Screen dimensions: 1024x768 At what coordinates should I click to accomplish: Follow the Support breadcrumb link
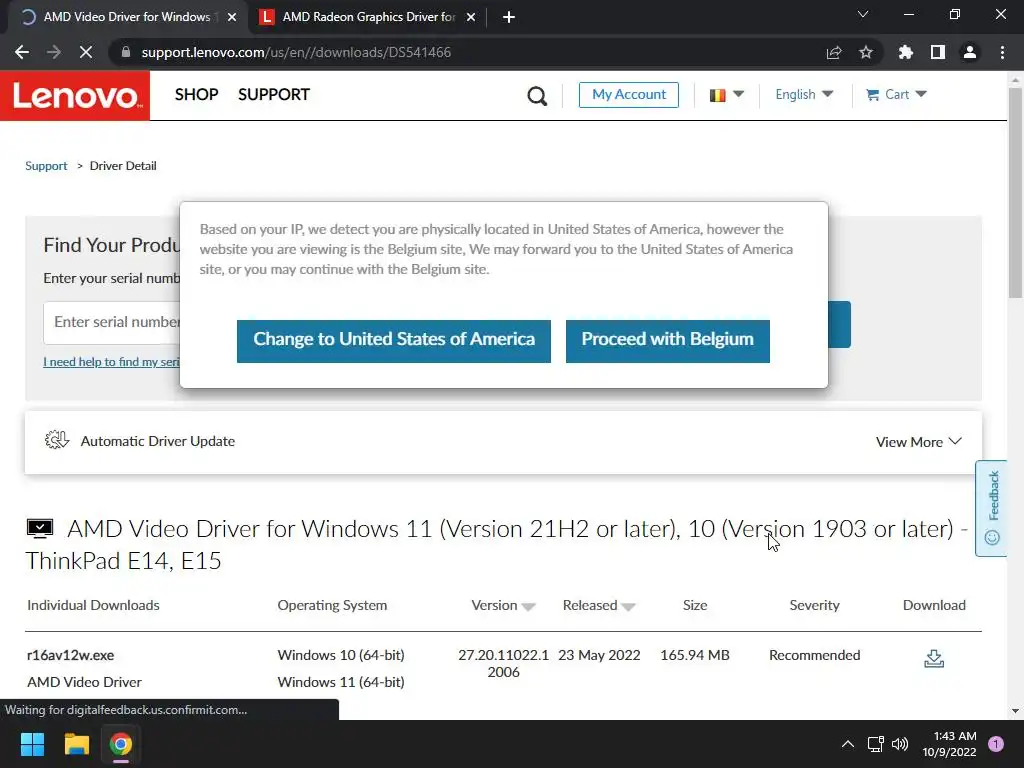coord(46,166)
